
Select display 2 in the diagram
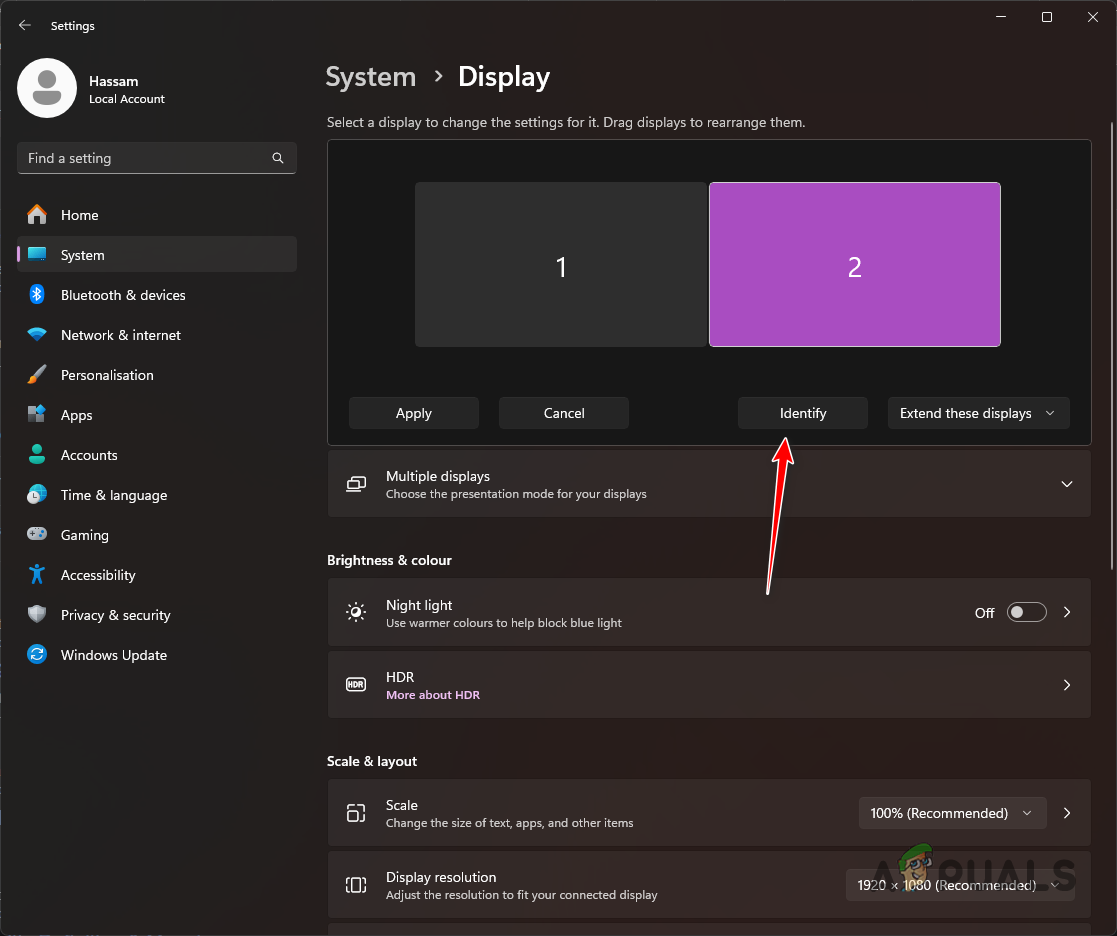coord(854,264)
